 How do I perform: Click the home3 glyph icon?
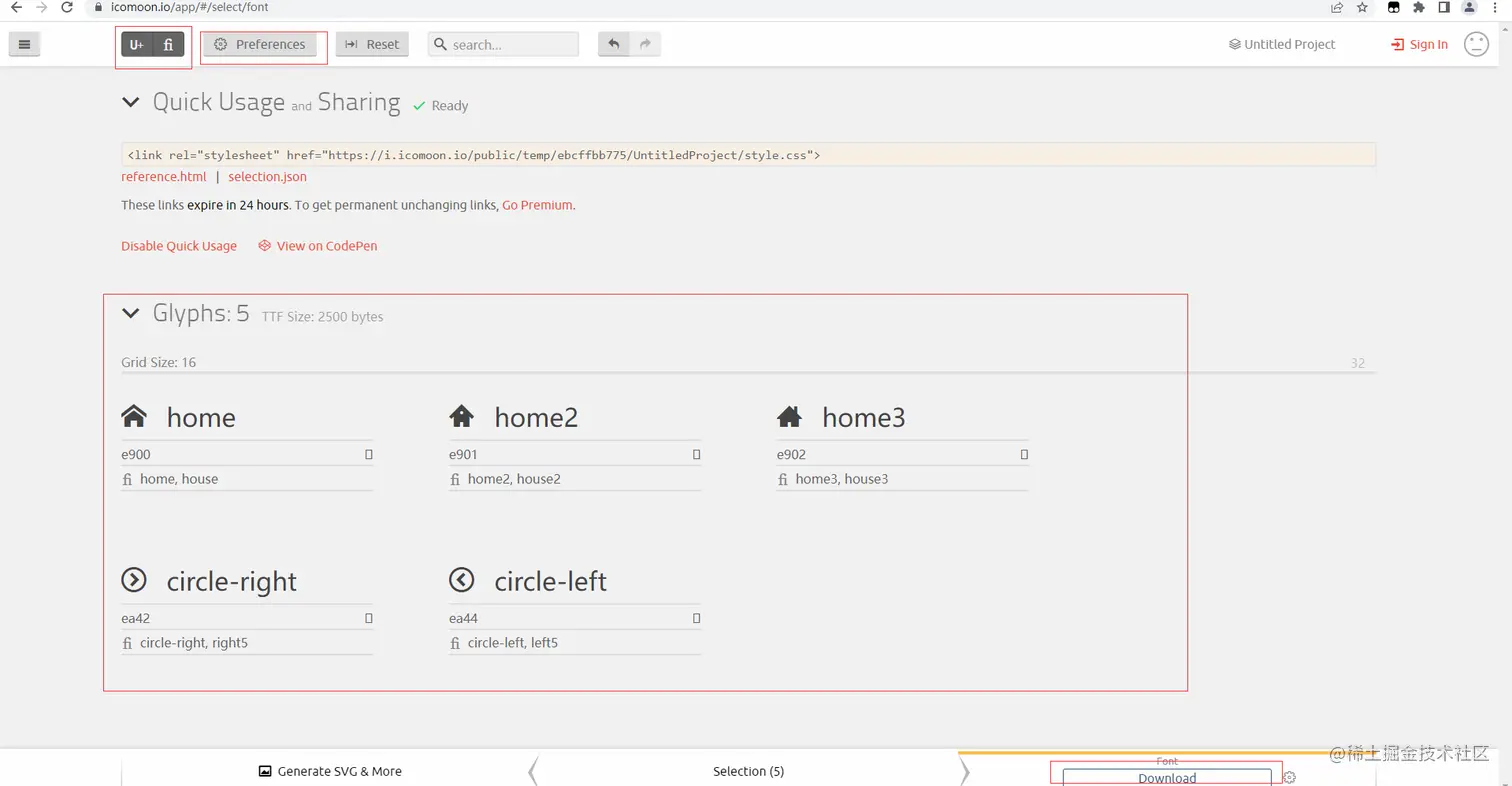coord(789,416)
